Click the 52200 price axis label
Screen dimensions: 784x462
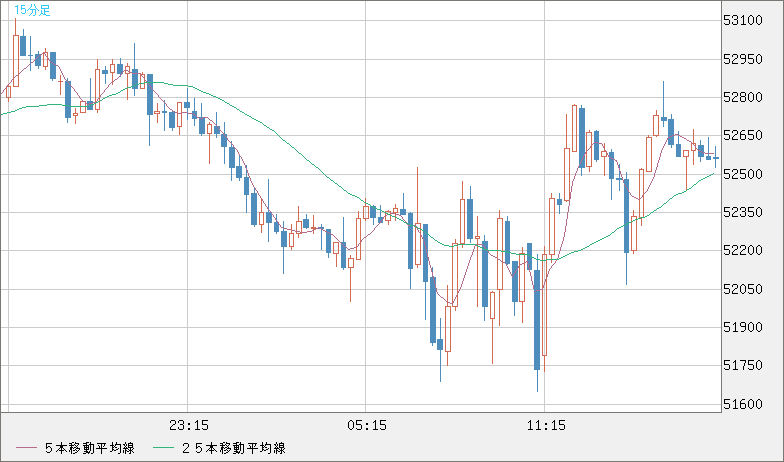[743, 250]
